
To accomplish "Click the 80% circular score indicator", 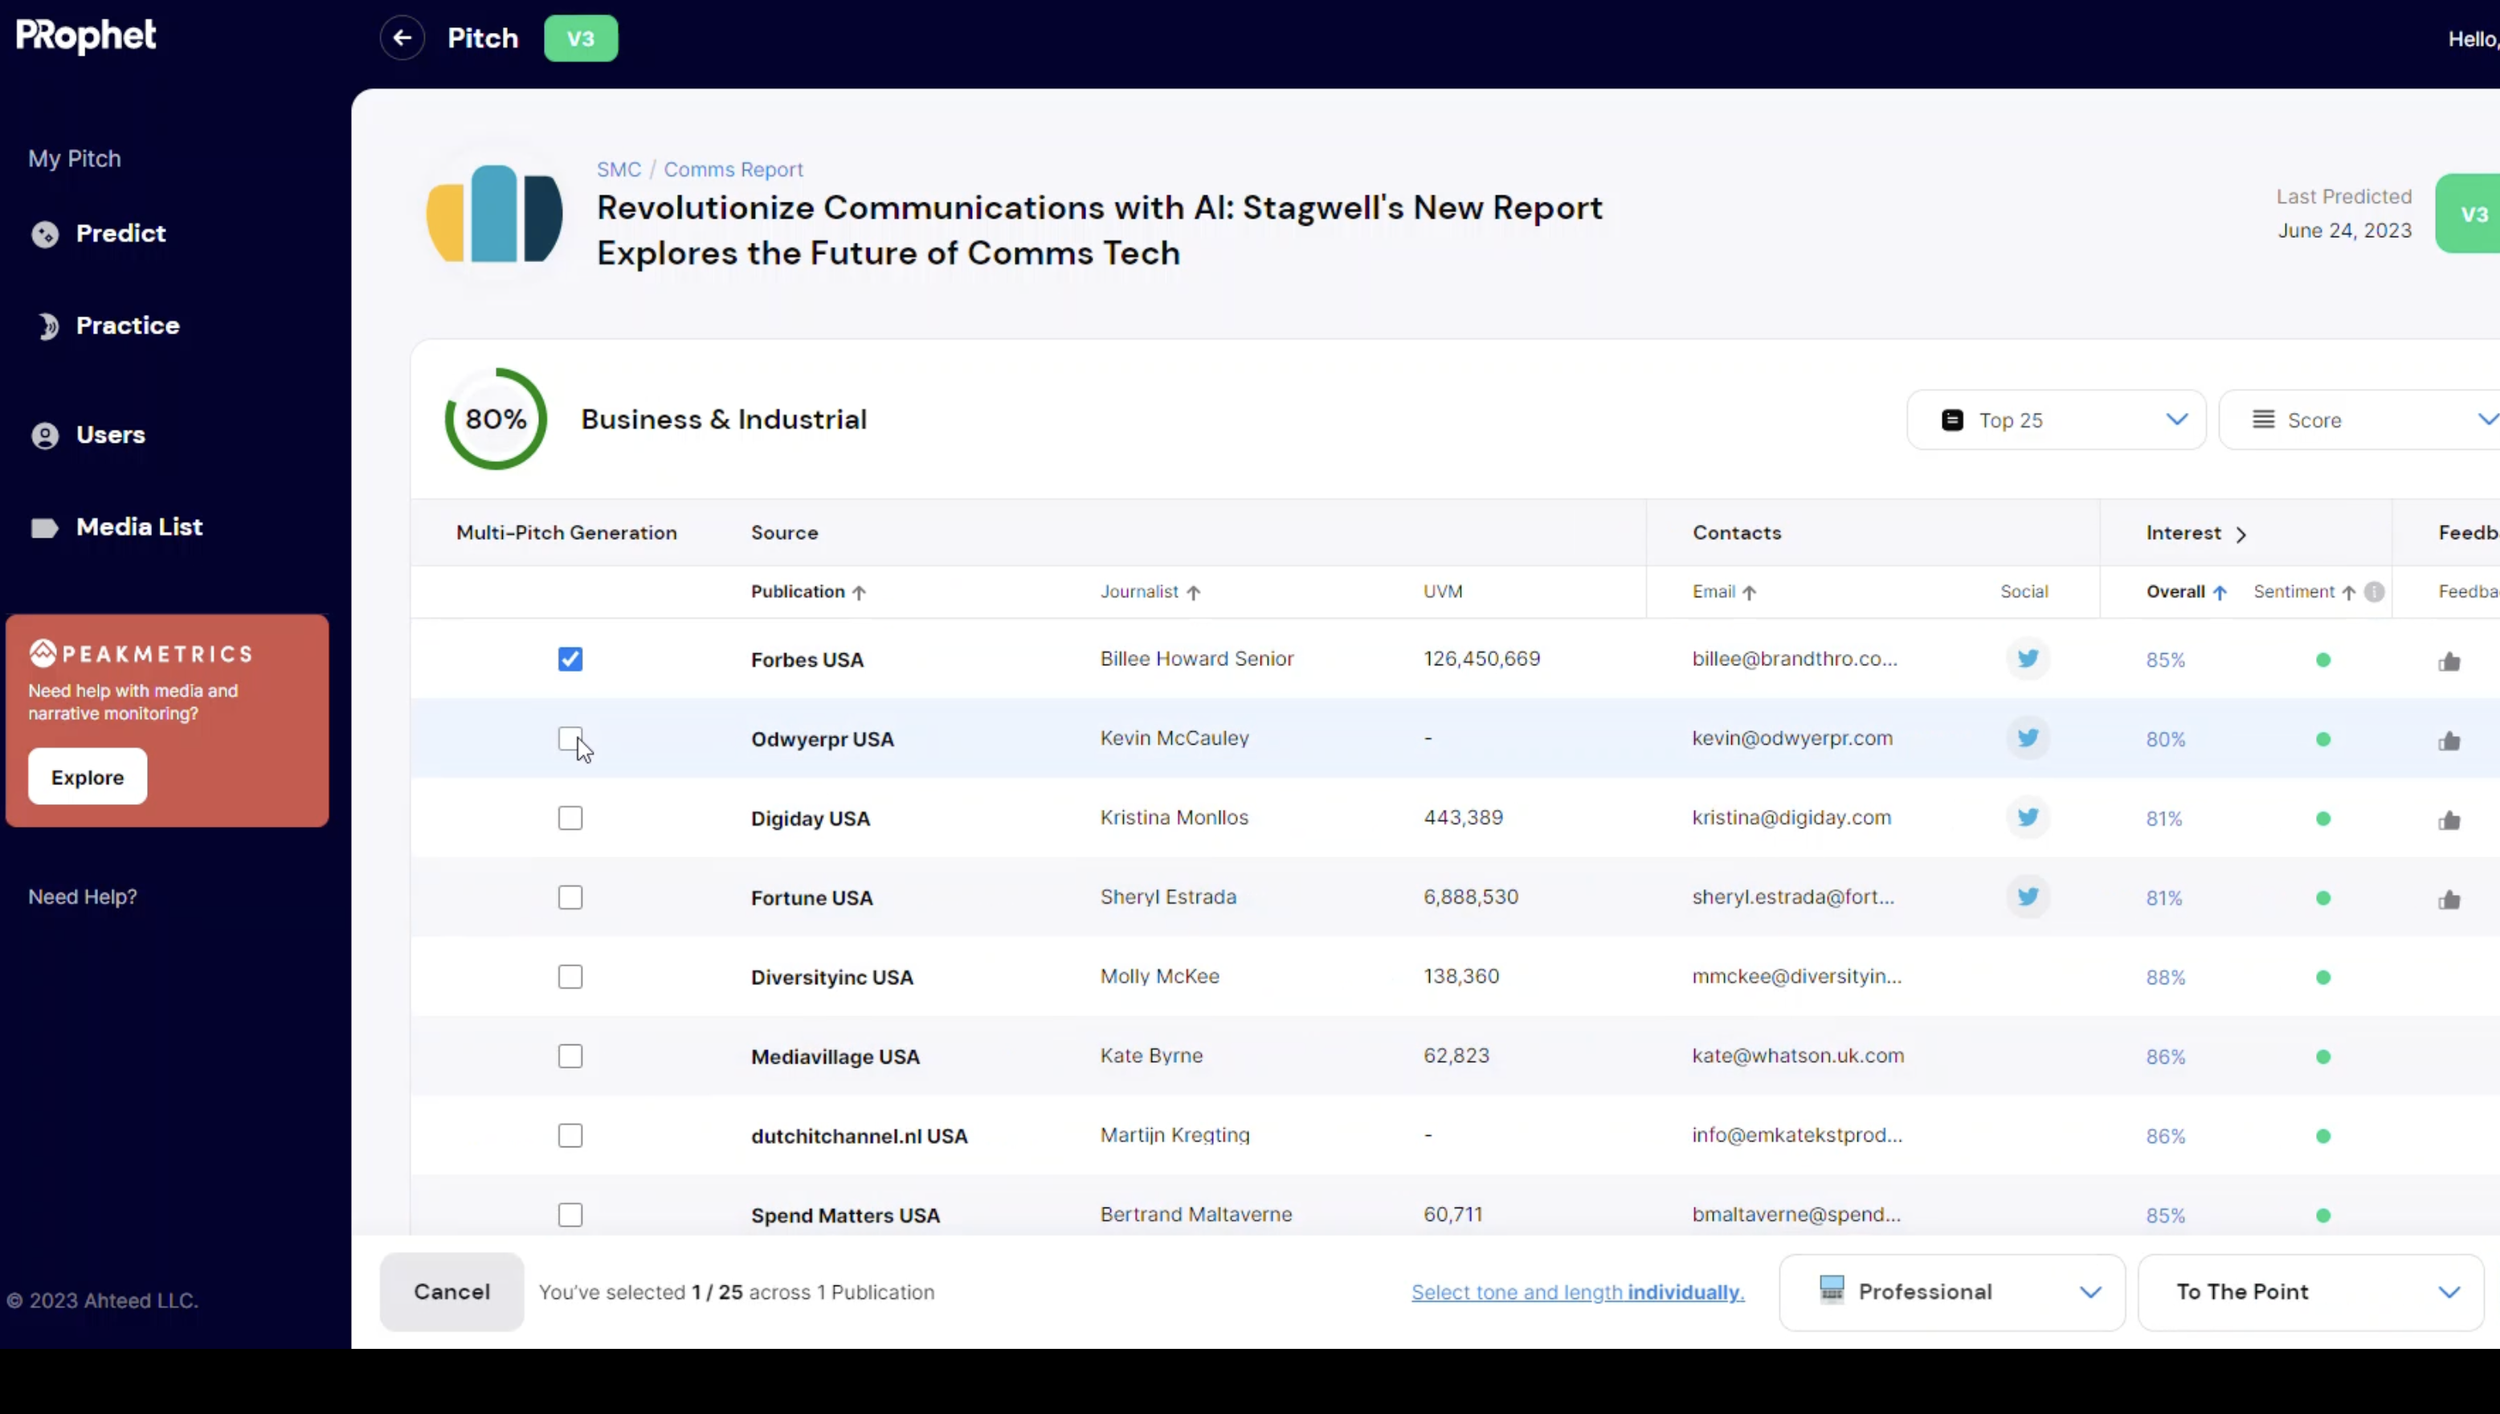I will click(x=496, y=419).
